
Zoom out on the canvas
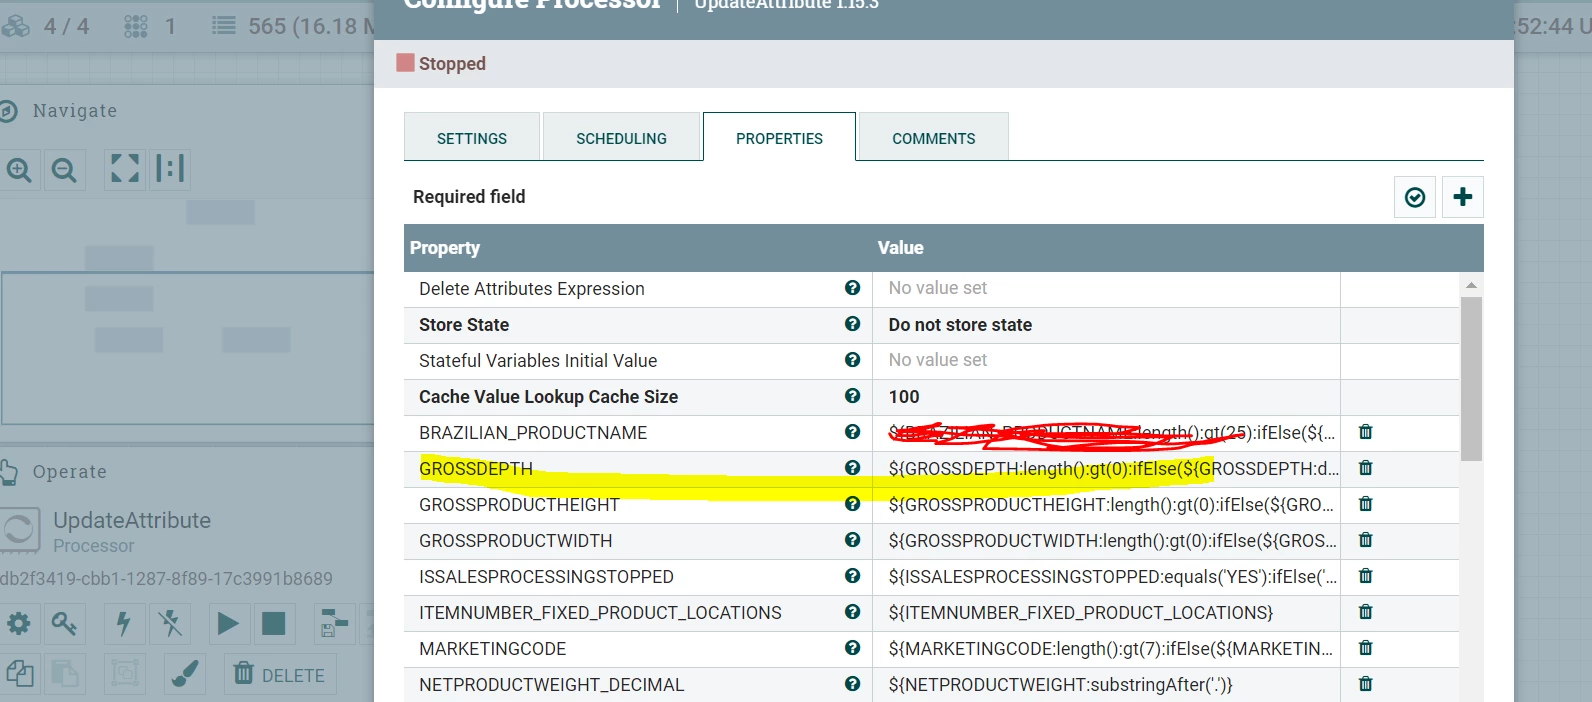point(64,170)
